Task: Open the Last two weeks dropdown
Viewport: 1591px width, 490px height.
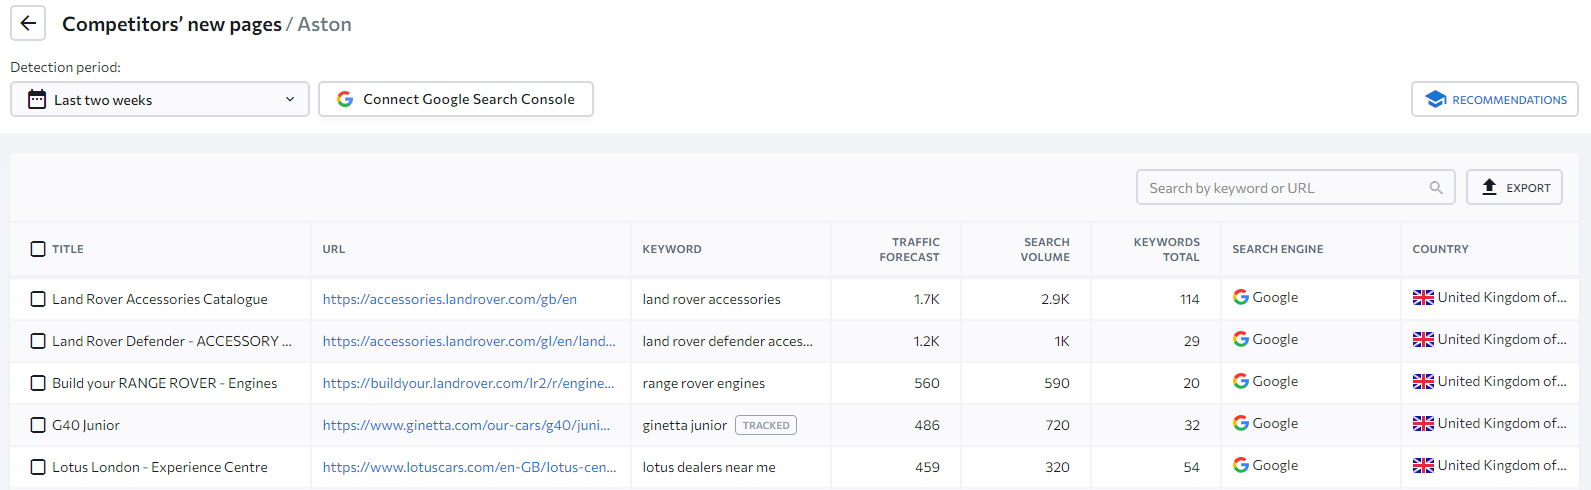Action: tap(160, 99)
